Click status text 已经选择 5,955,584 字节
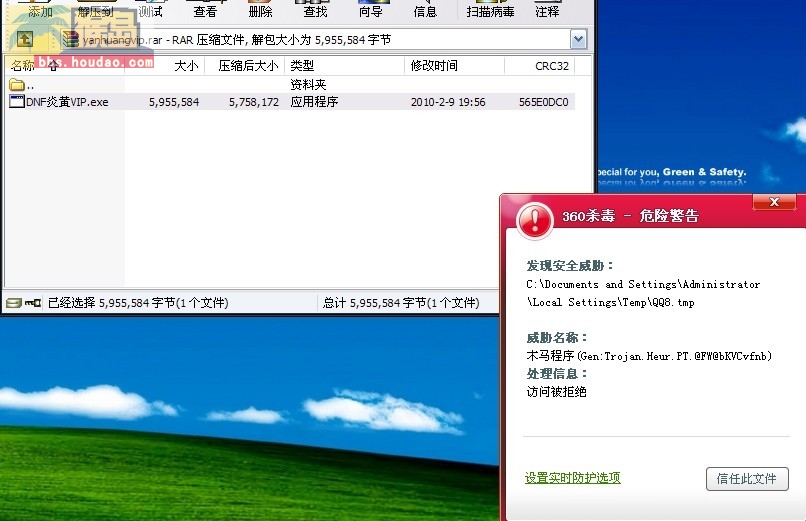806x521 pixels. click(x=138, y=303)
